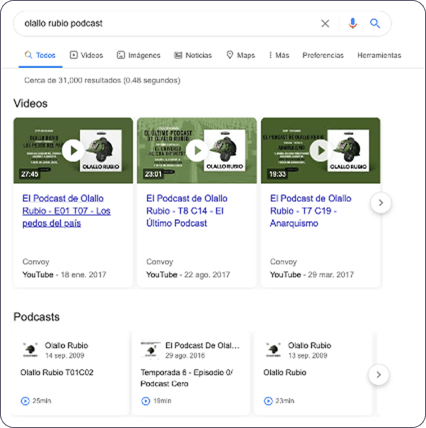Open Preferencias settings
Viewport: 426px width, 428px height.
[x=323, y=55]
